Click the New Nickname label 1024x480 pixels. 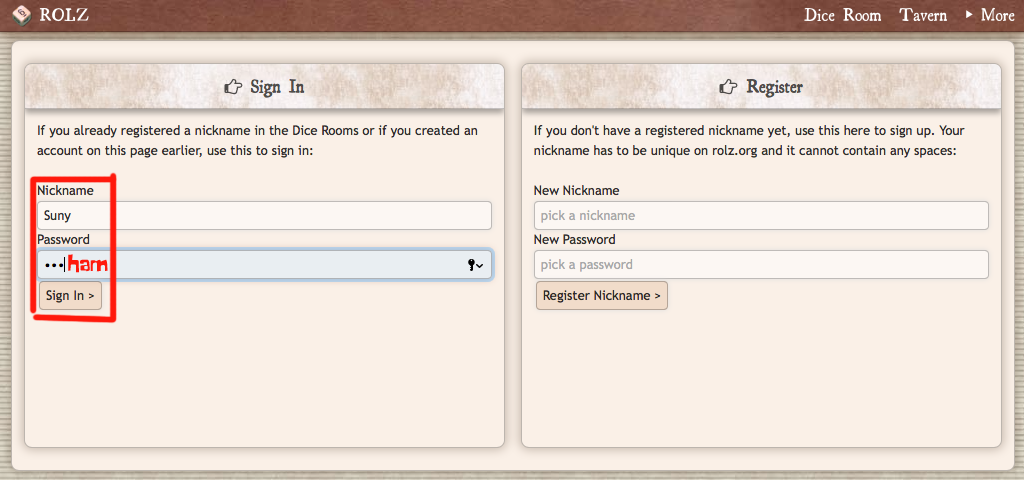pos(577,191)
